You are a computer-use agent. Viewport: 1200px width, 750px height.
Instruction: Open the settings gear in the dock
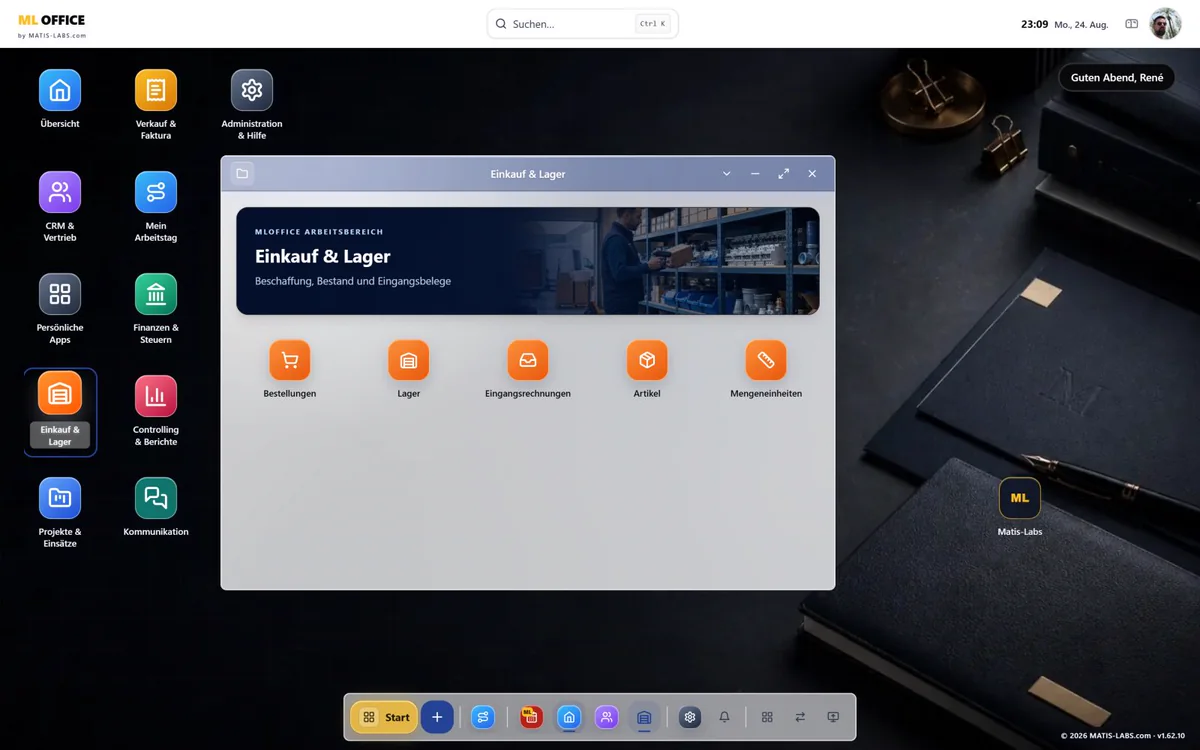coord(690,717)
